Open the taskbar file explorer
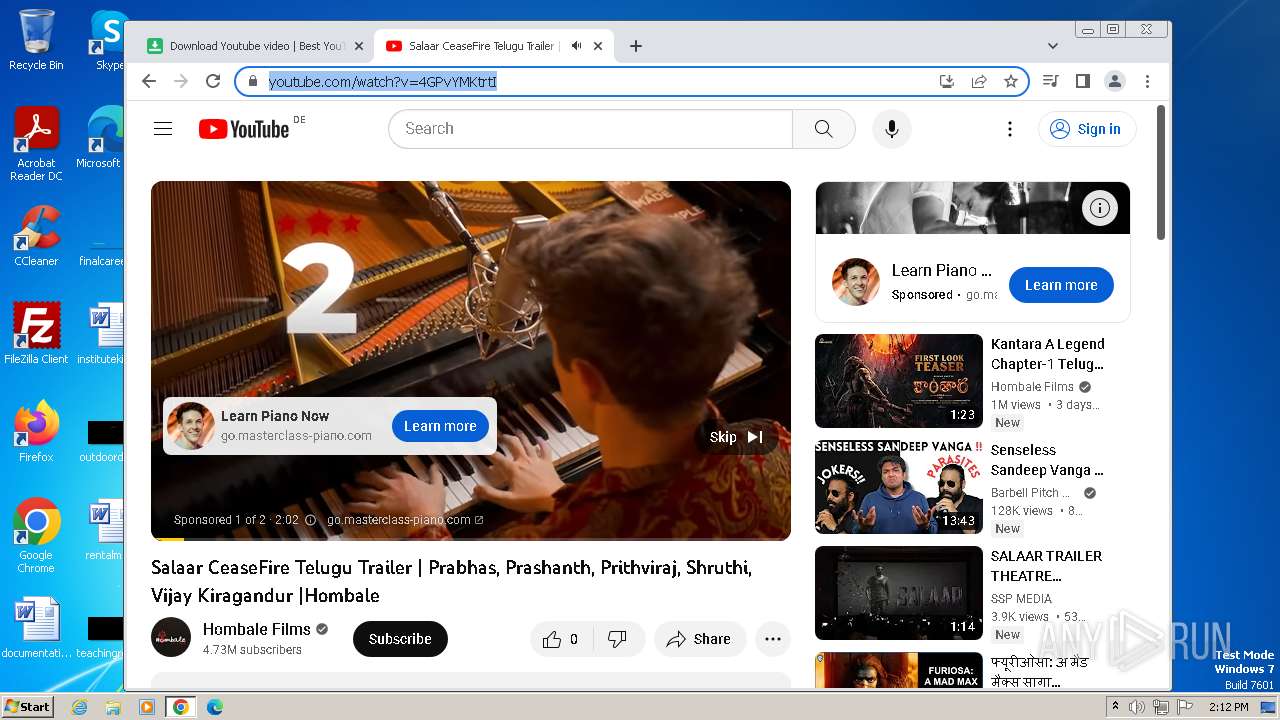Screen dimensions: 1280x720 tap(113, 707)
